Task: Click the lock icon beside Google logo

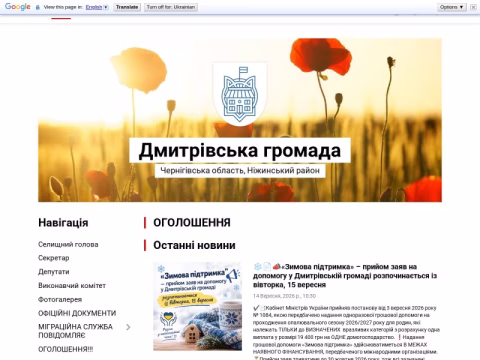Action: (38, 7)
